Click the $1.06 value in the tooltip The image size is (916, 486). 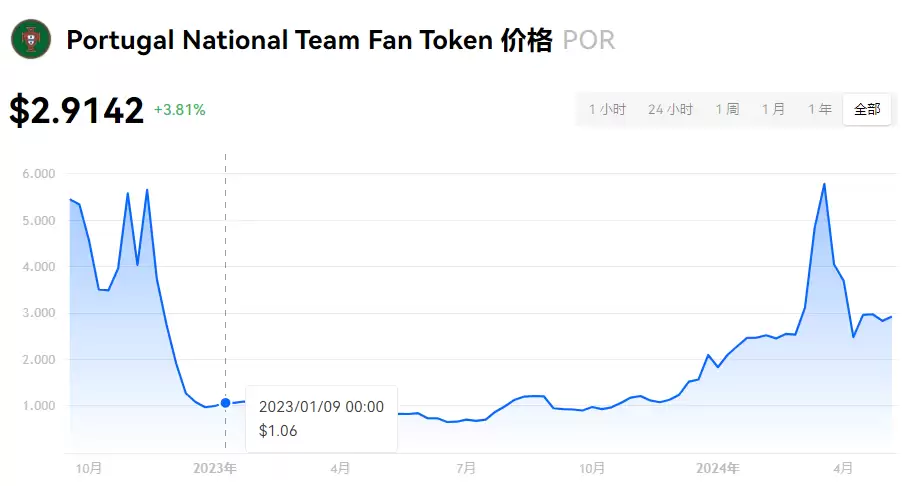tap(277, 431)
